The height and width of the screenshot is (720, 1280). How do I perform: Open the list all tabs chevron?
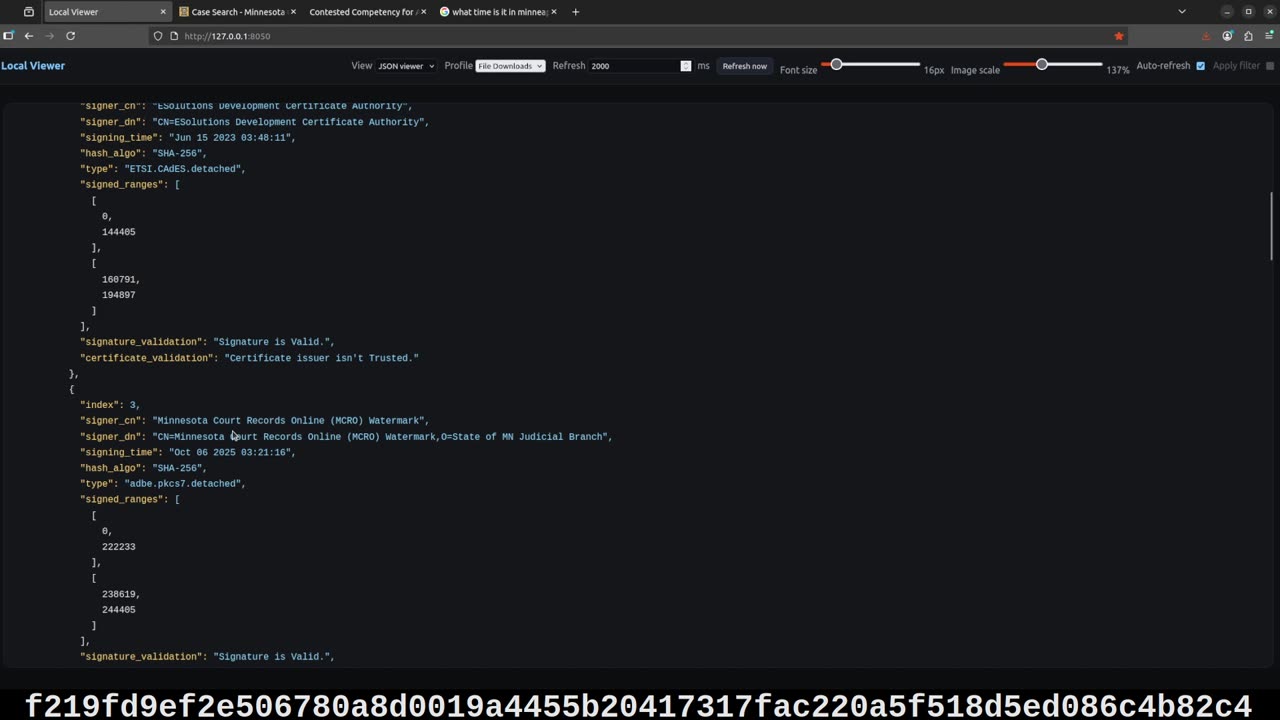click(x=1182, y=12)
